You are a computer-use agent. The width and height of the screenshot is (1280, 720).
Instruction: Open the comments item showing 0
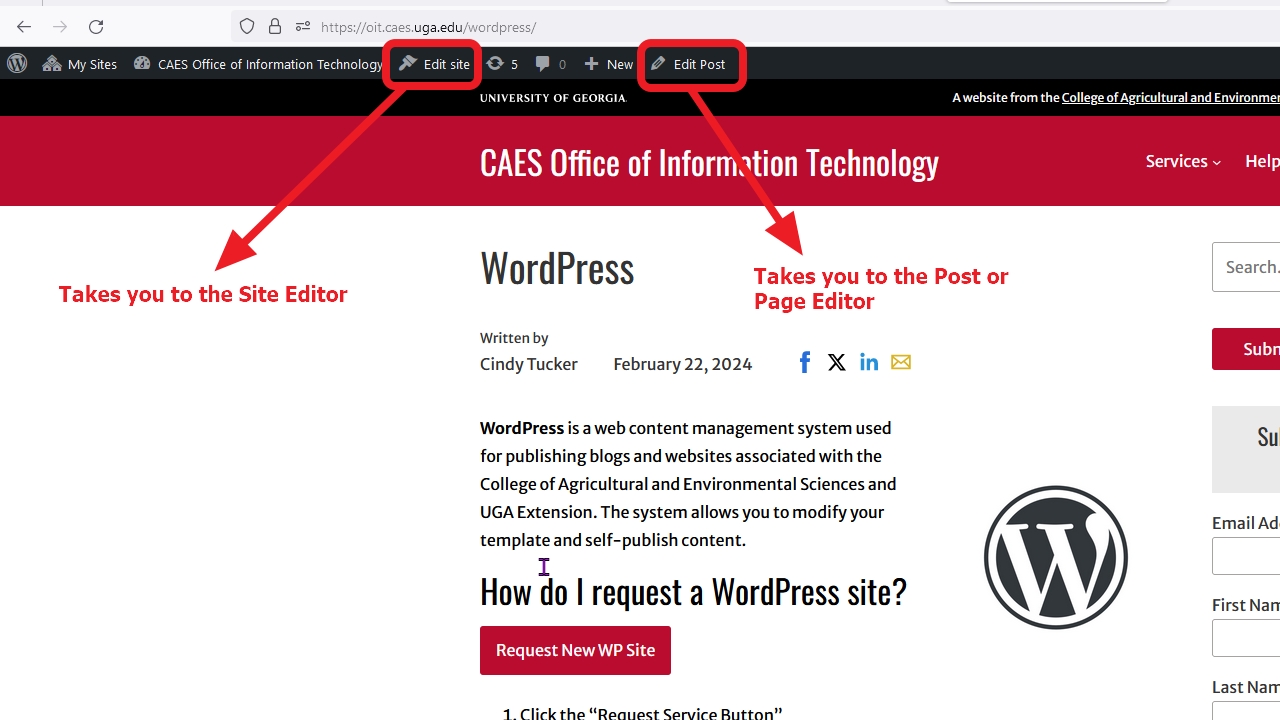click(550, 64)
